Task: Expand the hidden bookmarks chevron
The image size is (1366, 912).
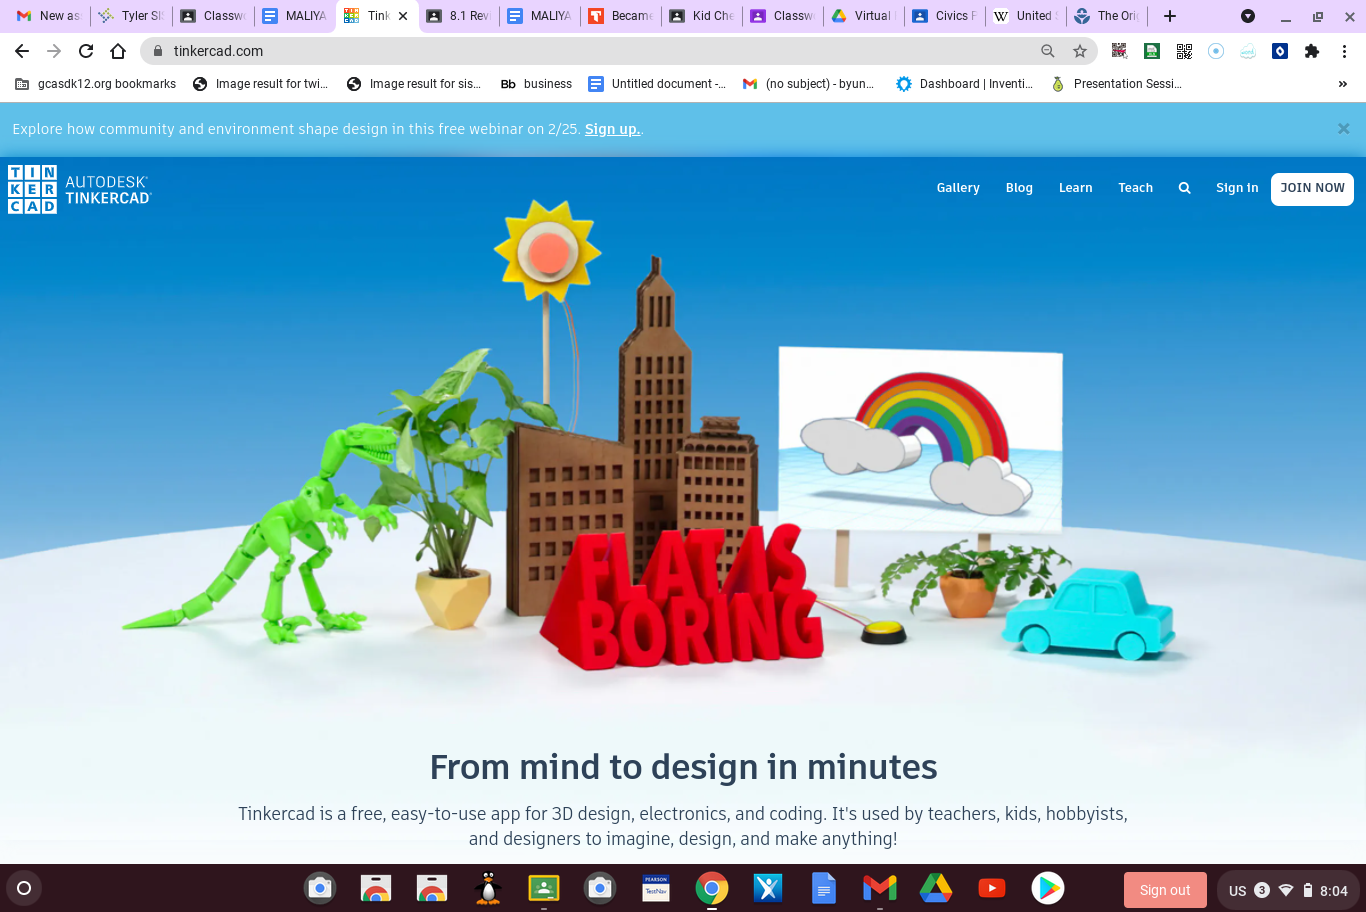Action: [1342, 84]
